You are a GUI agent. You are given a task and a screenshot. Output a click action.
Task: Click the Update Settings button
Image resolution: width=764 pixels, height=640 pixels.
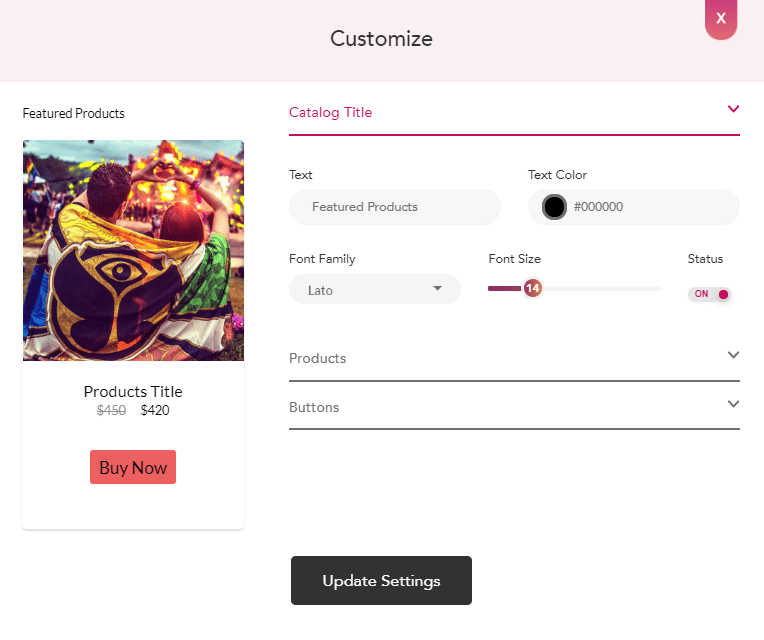[x=381, y=581]
